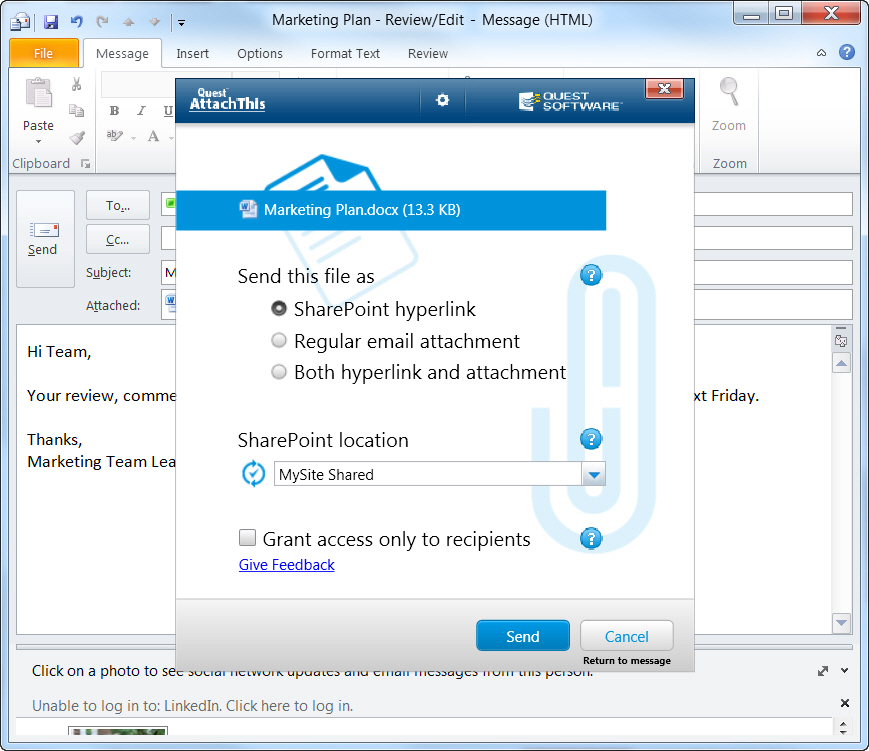Switch to the Message tab
This screenshot has height=751, width=869.
click(122, 54)
